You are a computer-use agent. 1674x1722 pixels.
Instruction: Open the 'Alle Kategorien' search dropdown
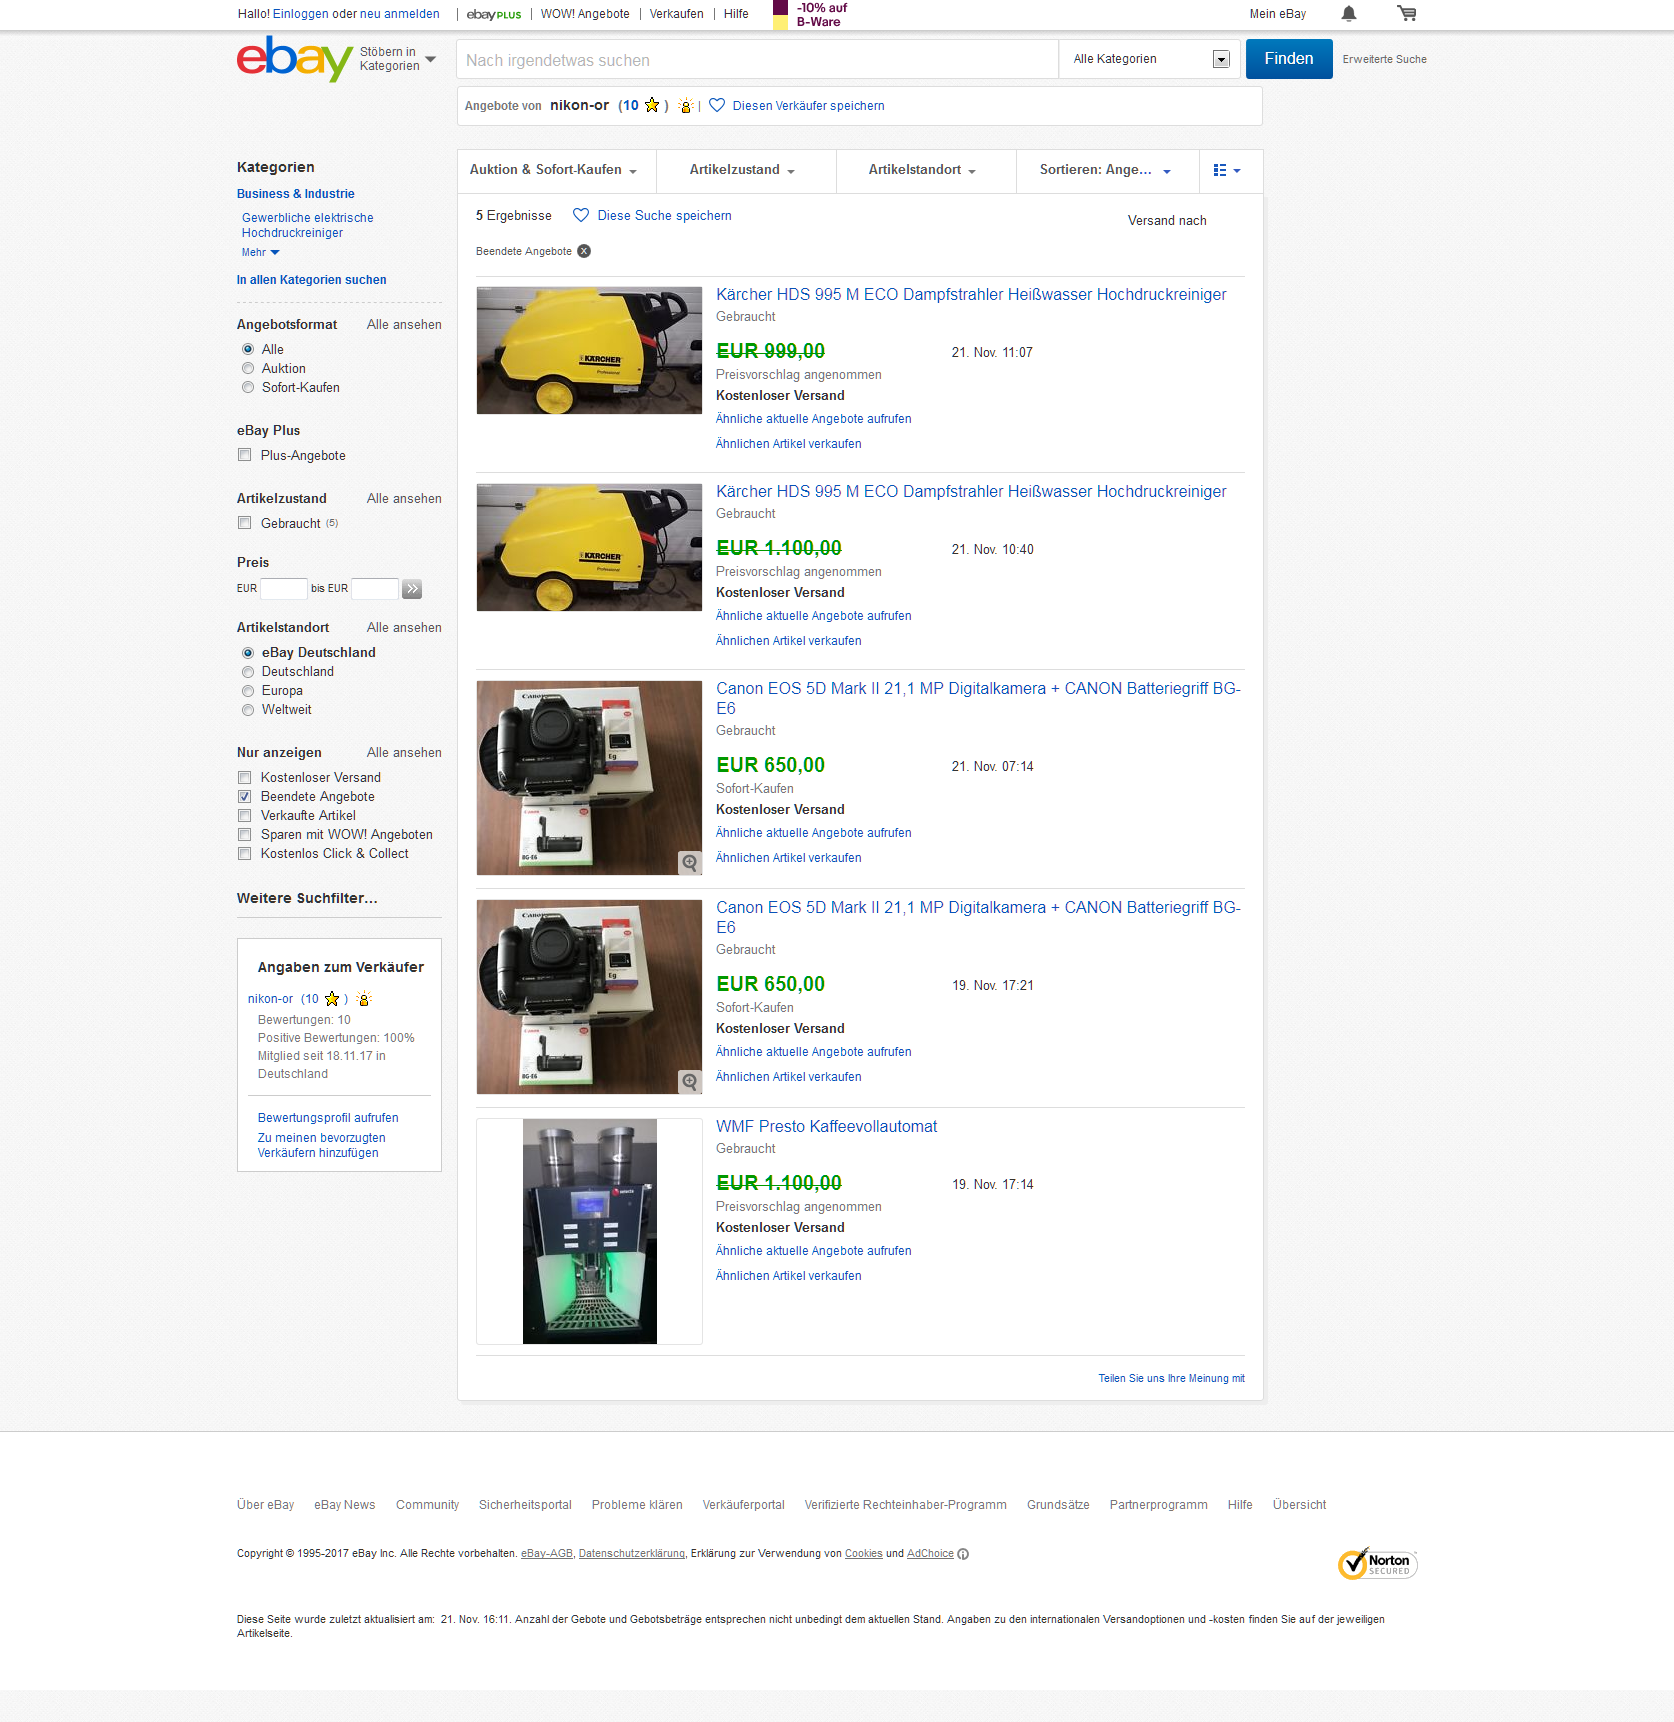point(1149,59)
